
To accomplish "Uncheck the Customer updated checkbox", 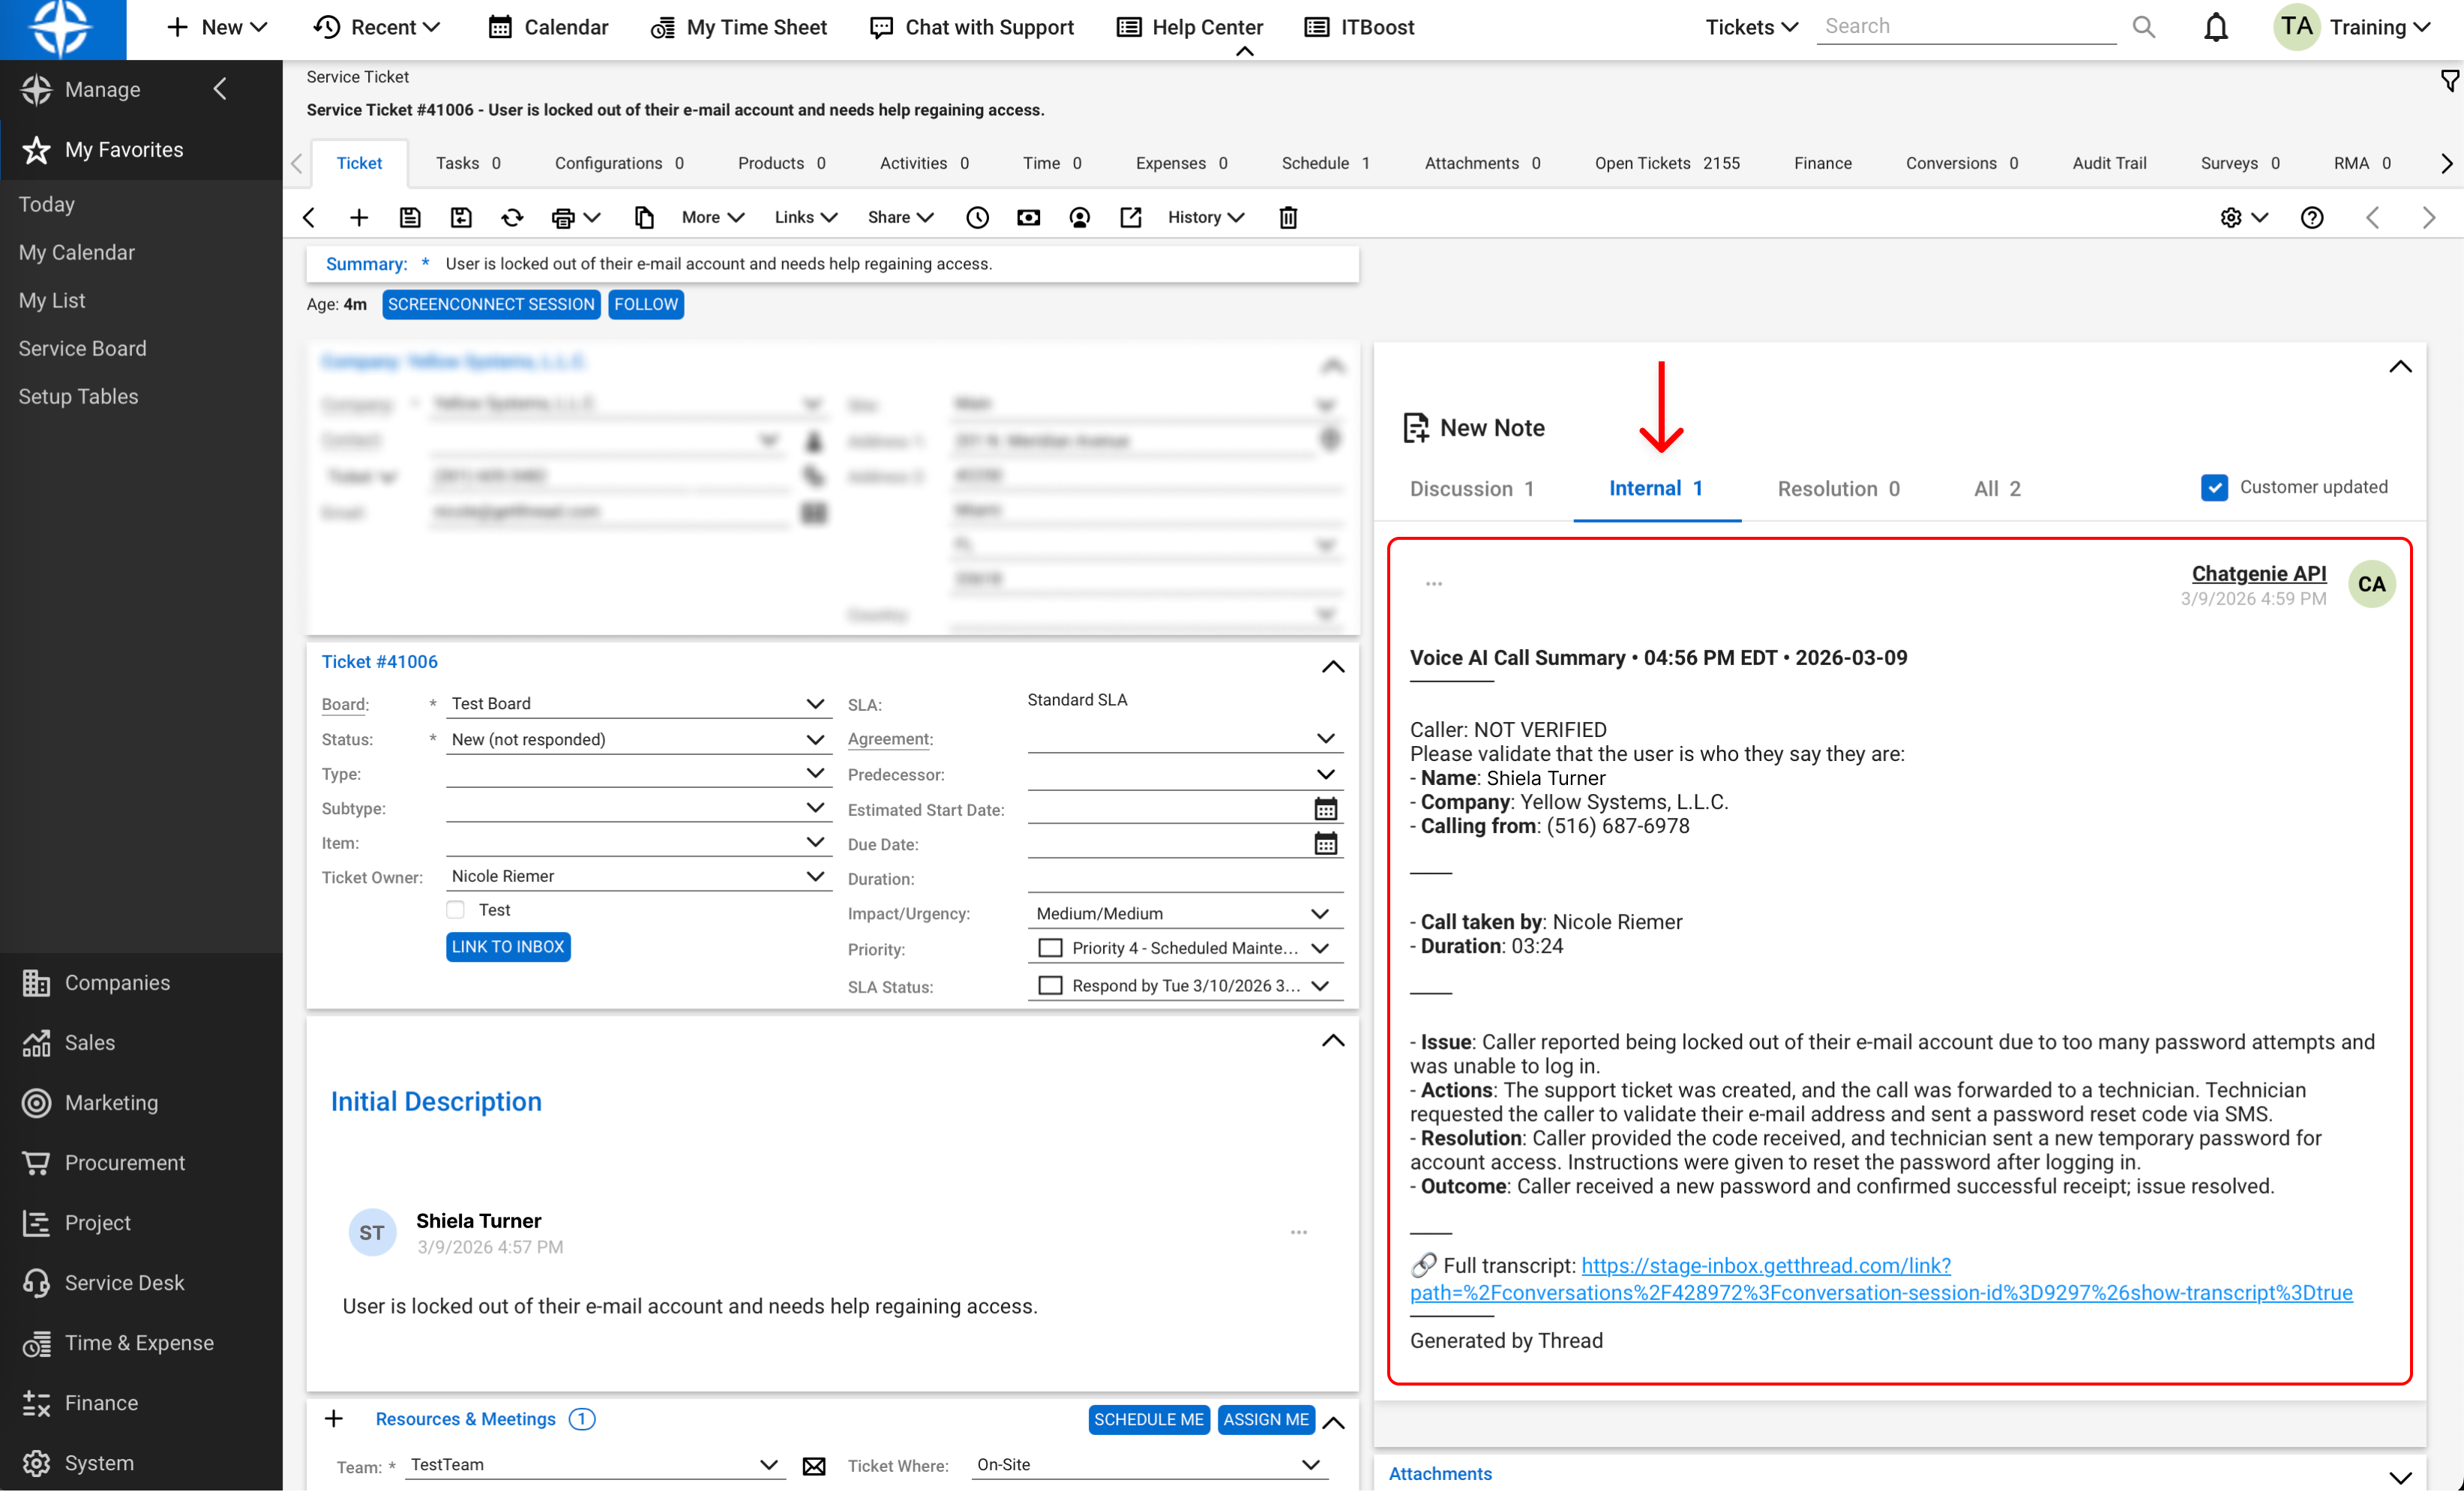I will 2214,488.
